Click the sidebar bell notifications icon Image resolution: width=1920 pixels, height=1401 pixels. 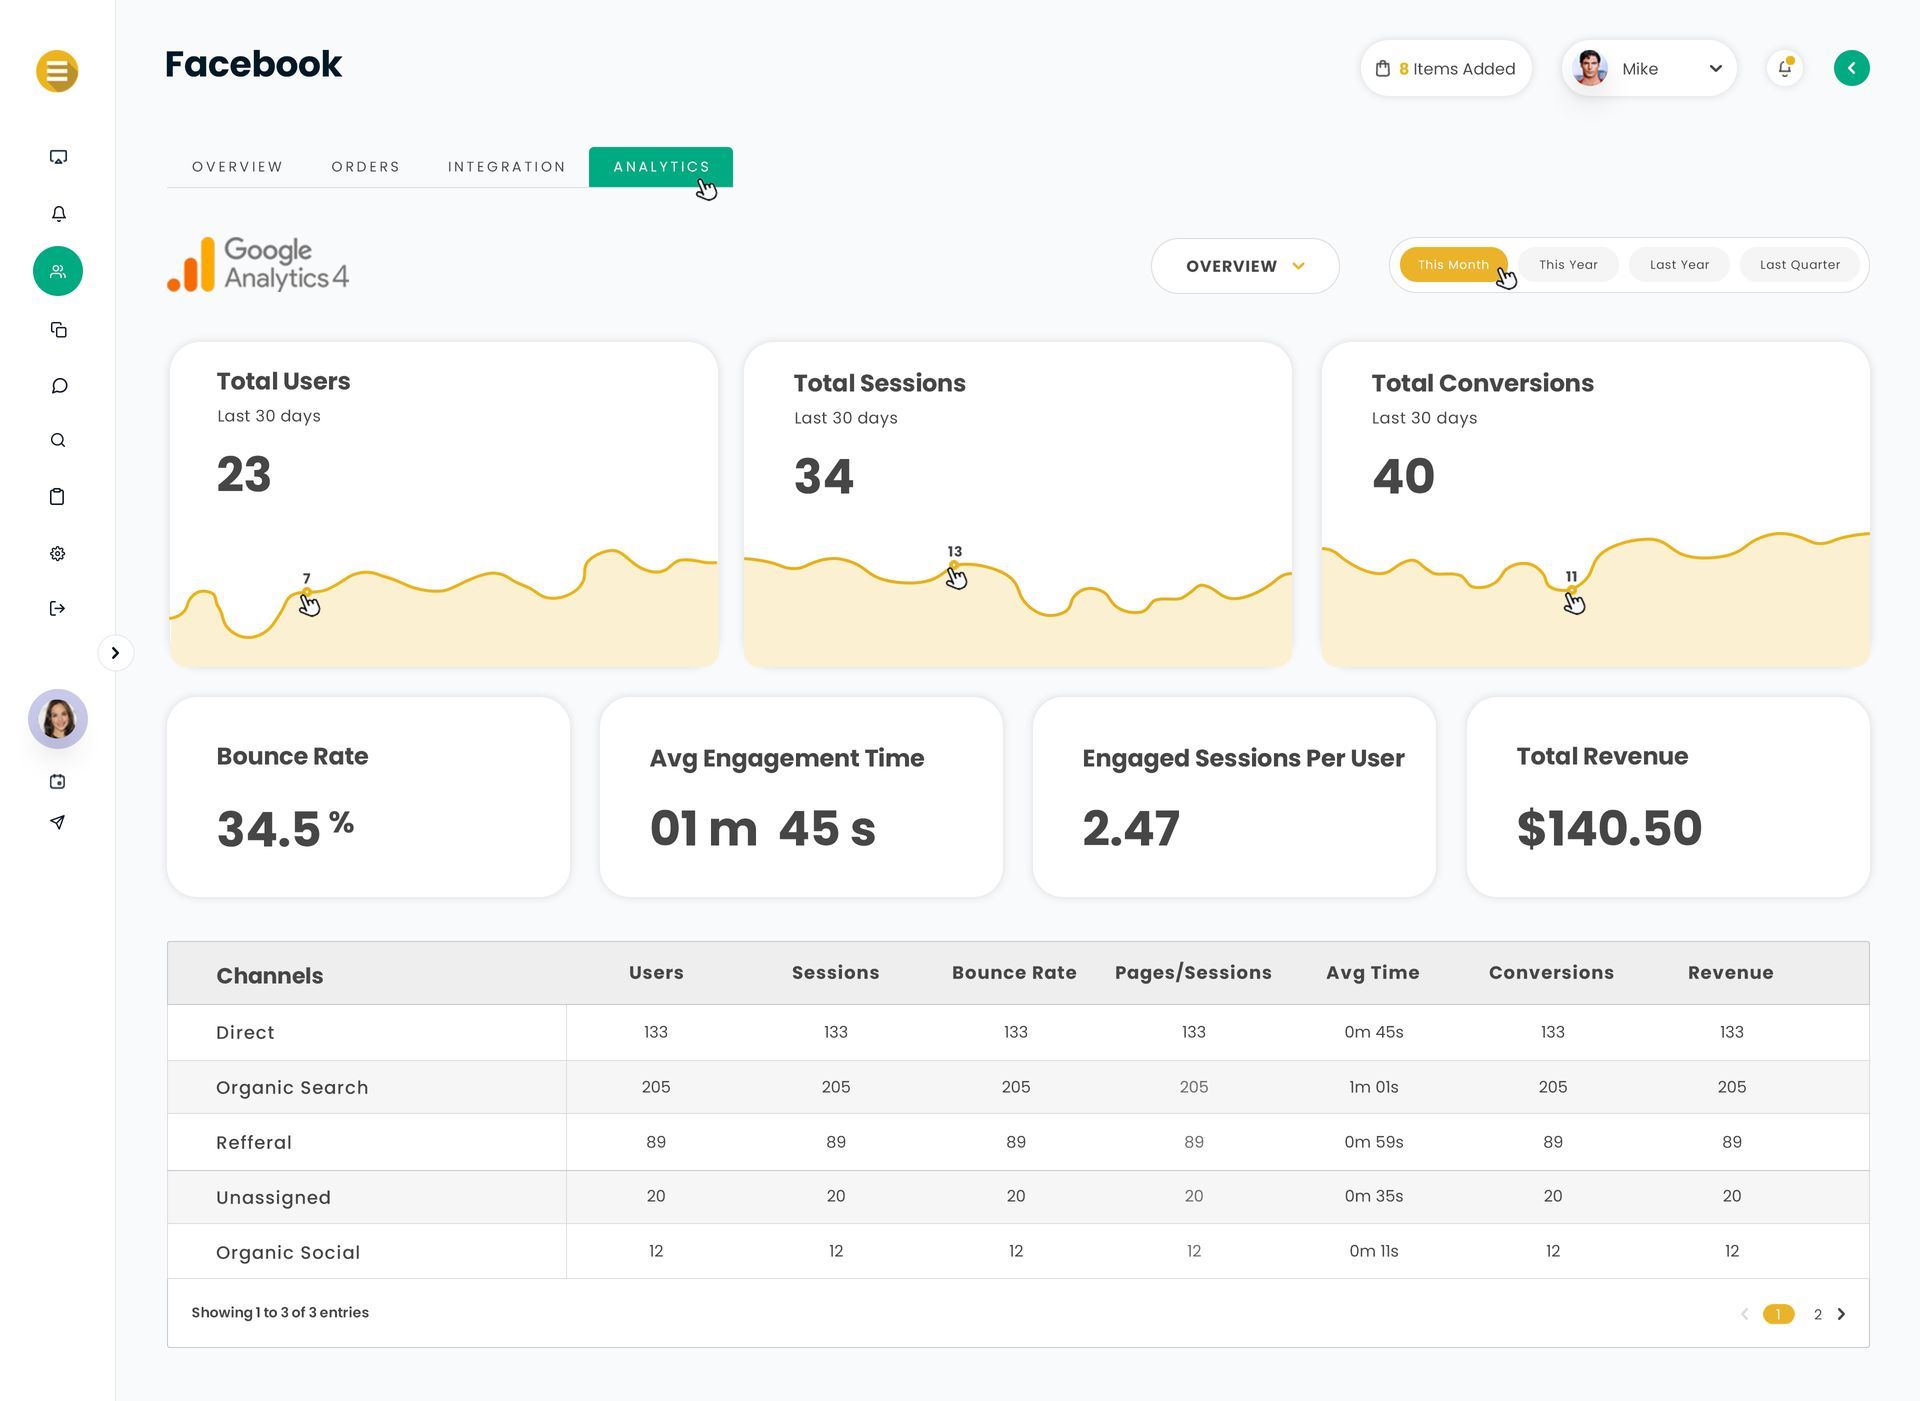click(x=58, y=214)
